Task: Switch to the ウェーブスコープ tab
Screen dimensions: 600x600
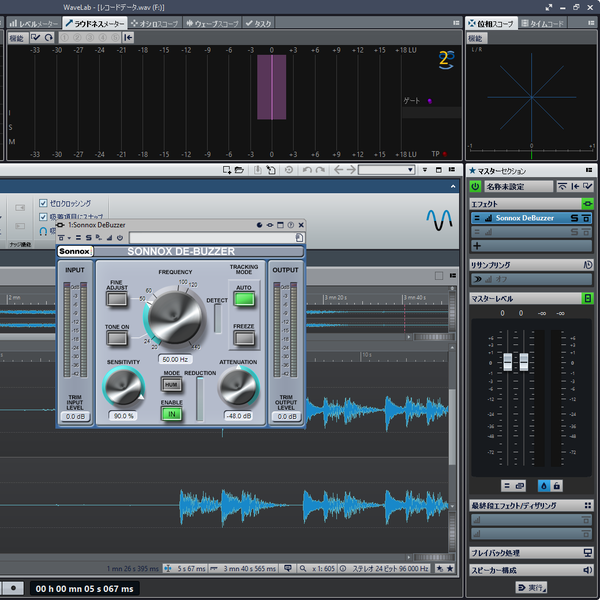Action: click(x=212, y=24)
